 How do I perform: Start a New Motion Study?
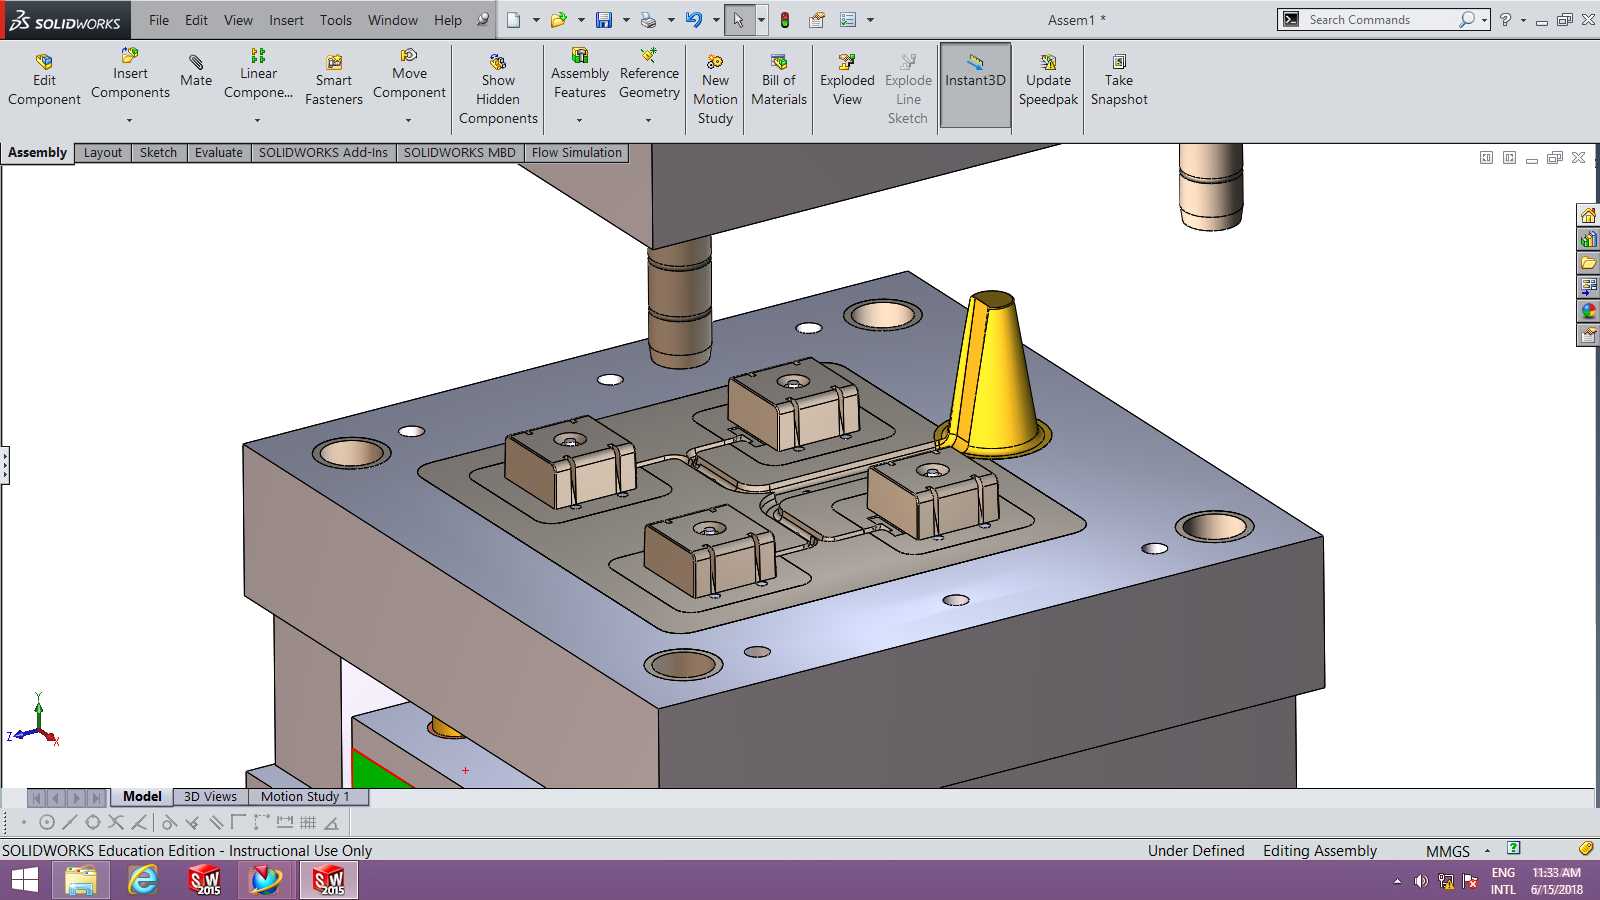point(715,90)
